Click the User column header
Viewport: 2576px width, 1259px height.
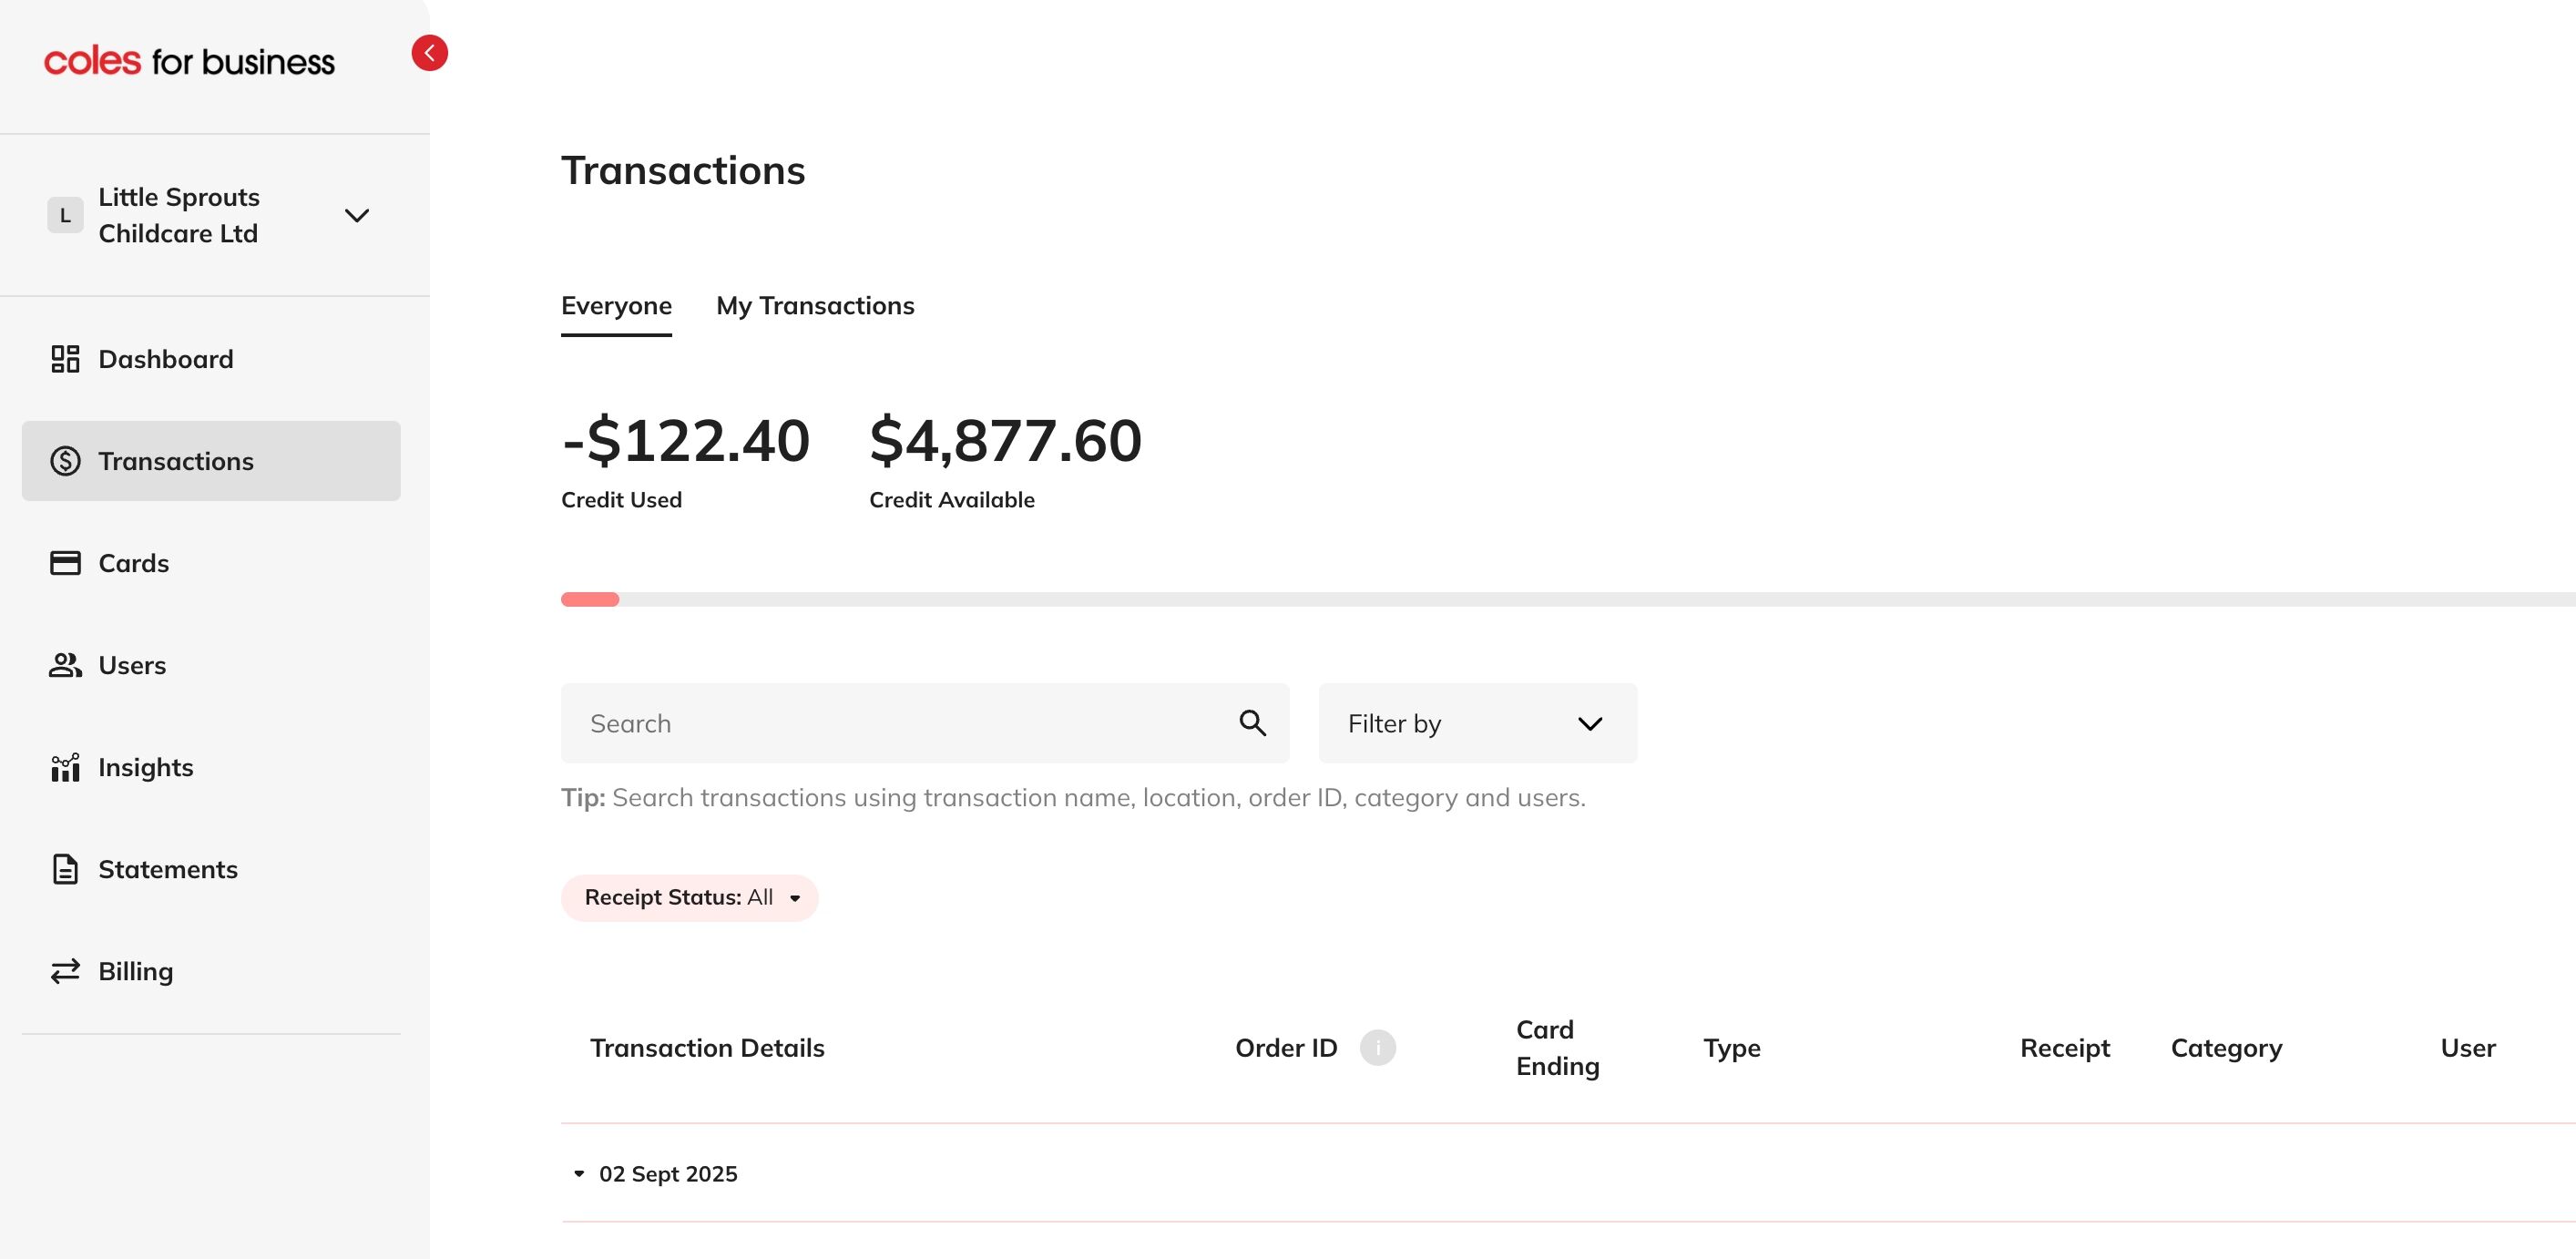pos(2467,1047)
